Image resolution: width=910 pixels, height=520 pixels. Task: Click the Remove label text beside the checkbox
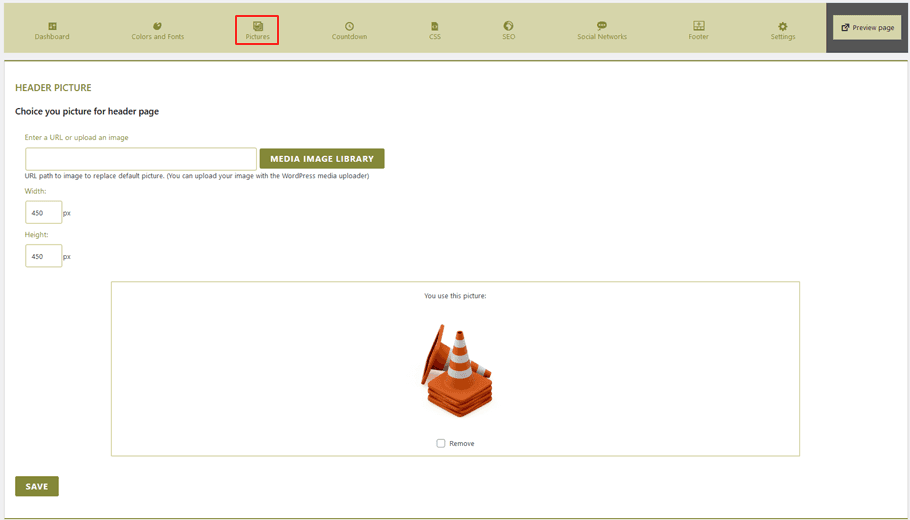[462, 443]
